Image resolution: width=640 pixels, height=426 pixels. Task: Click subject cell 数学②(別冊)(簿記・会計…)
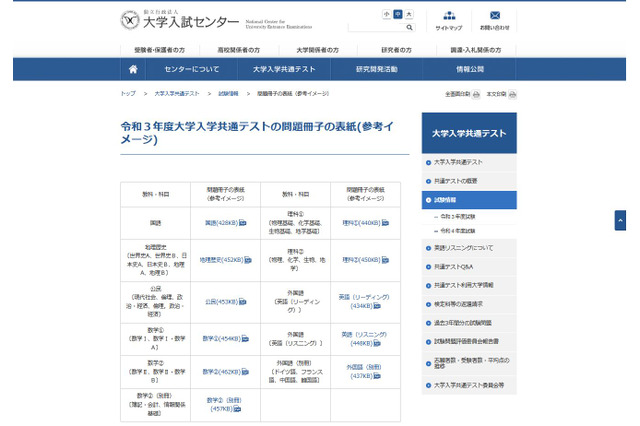(x=156, y=404)
